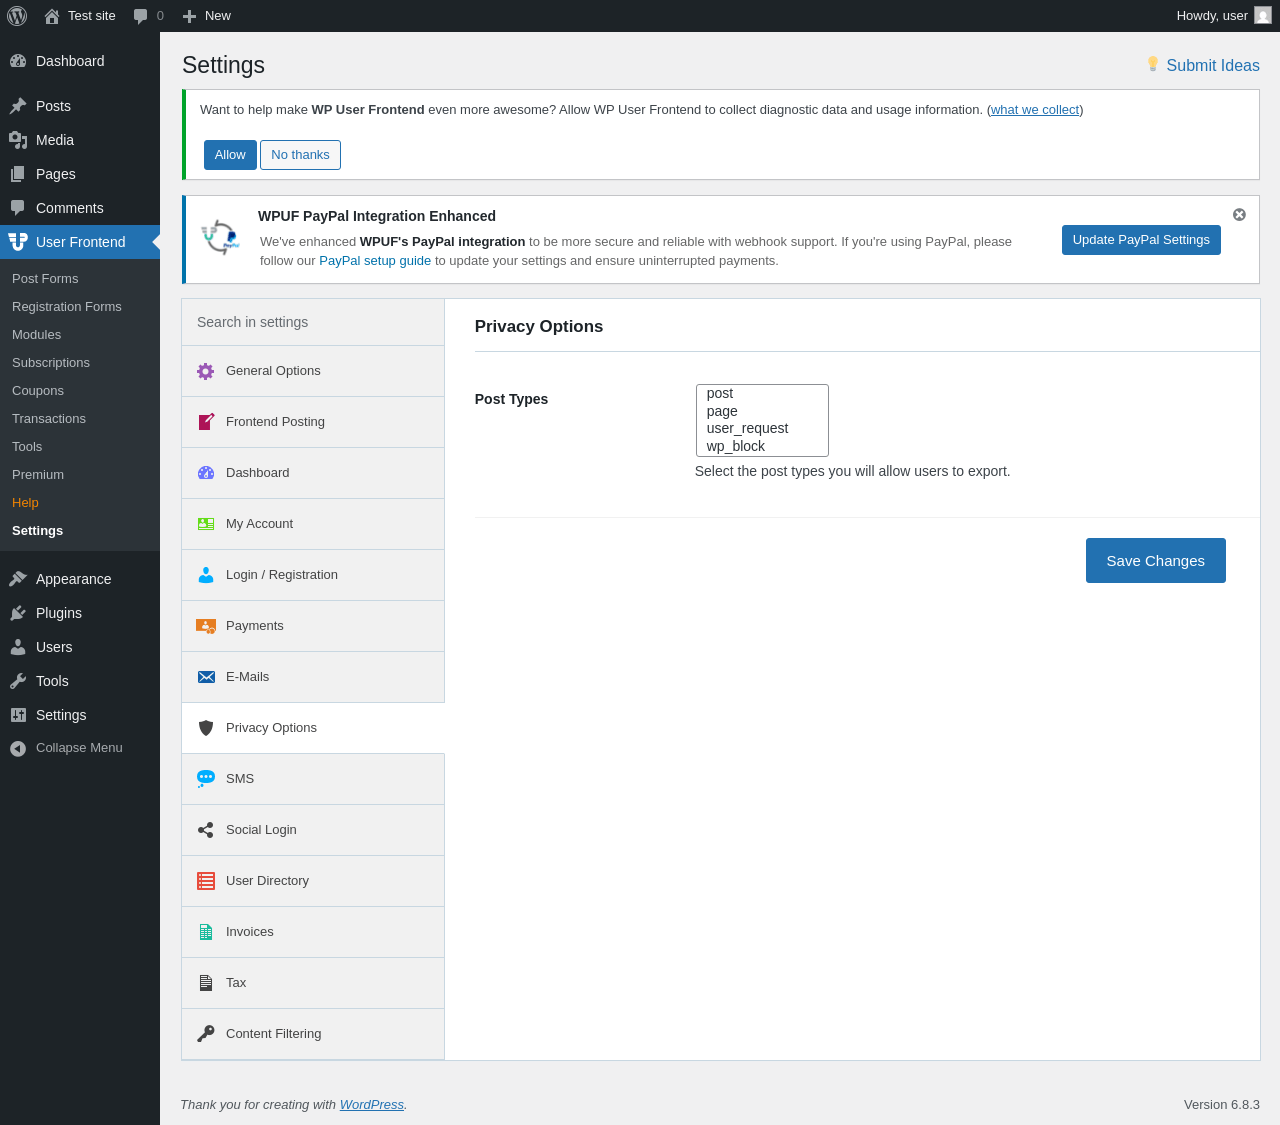Viewport: 1280px width, 1125px height.
Task: Collapse the admin sidebar menu
Action: (x=79, y=748)
